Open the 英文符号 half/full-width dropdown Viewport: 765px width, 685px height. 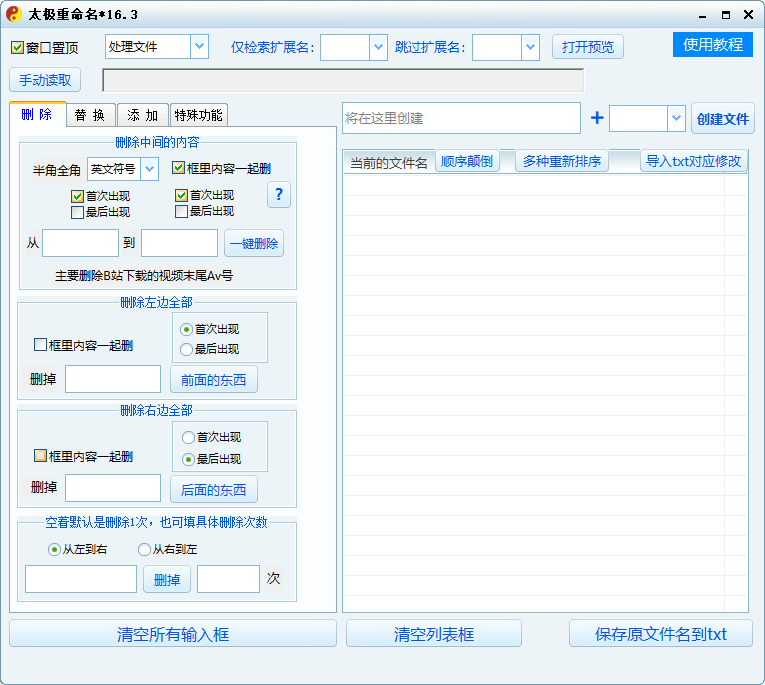pyautogui.click(x=150, y=169)
